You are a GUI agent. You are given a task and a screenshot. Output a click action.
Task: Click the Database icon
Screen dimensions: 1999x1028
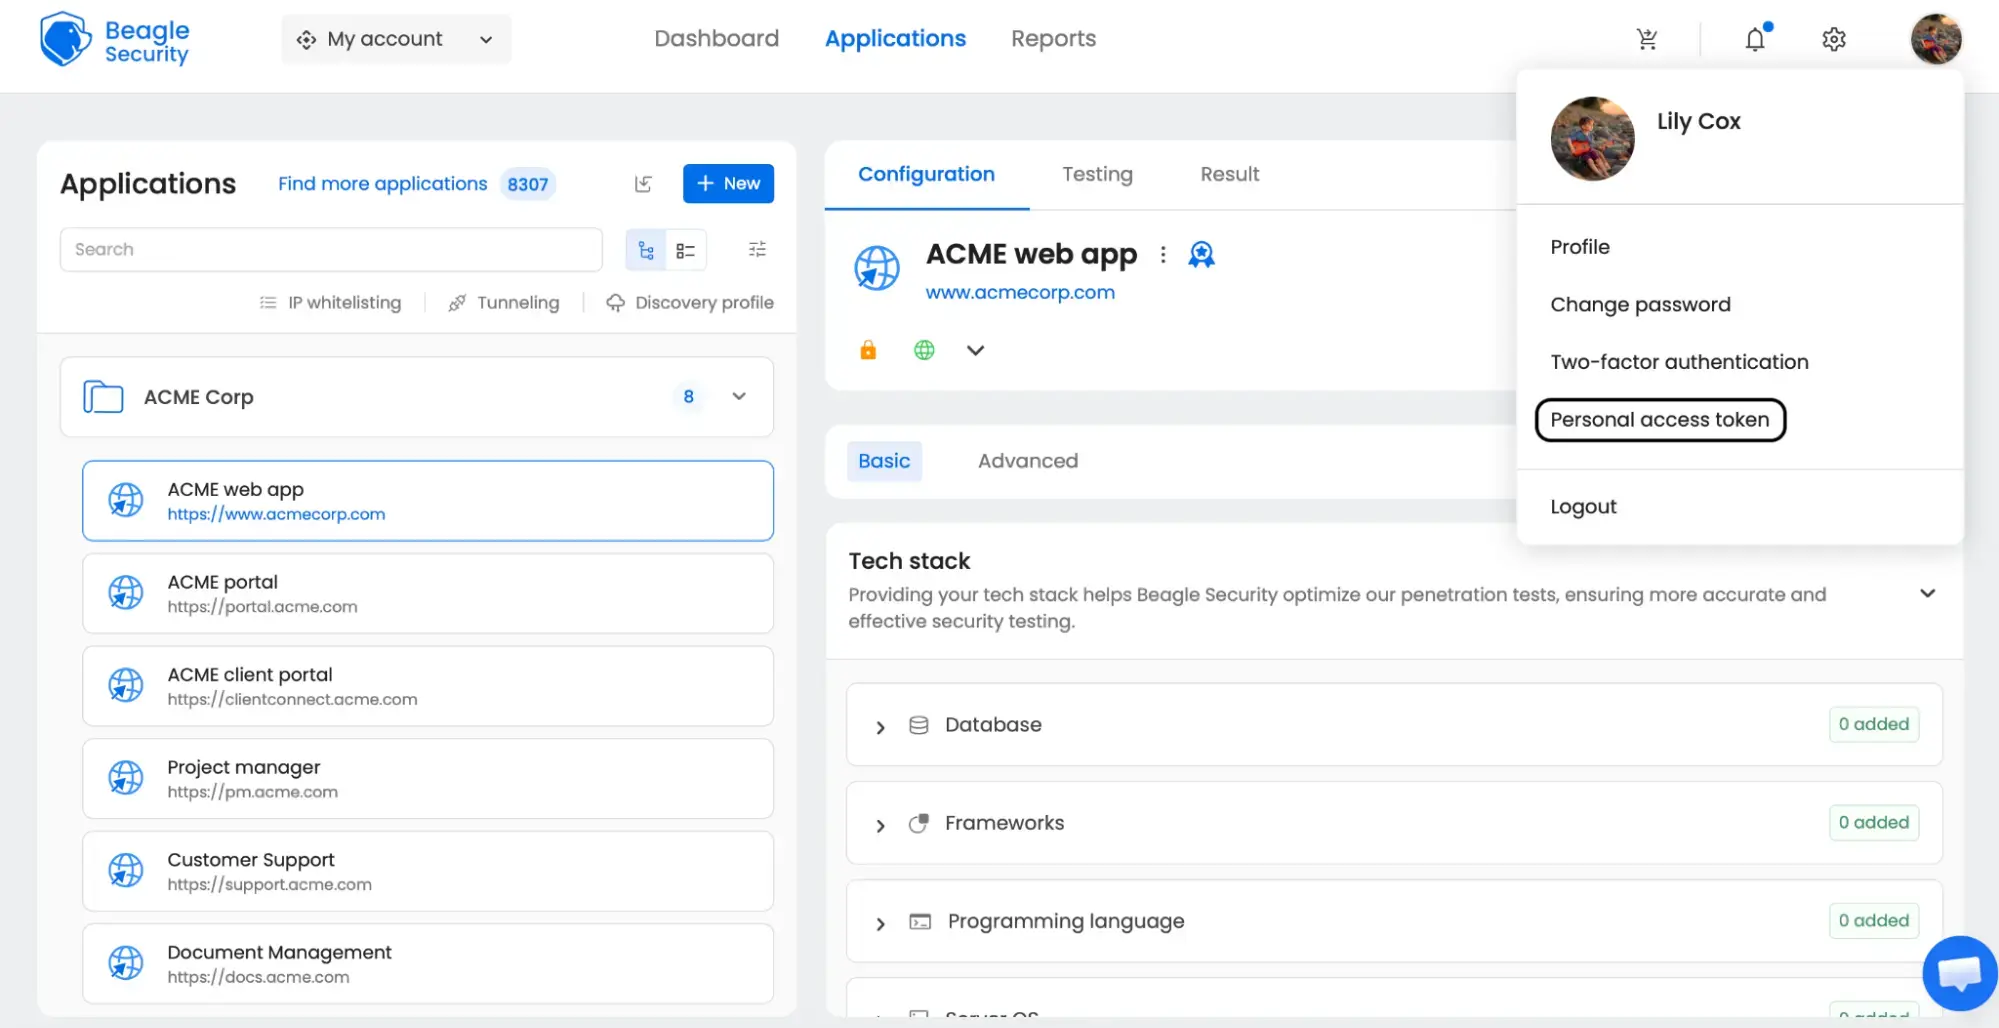(919, 725)
